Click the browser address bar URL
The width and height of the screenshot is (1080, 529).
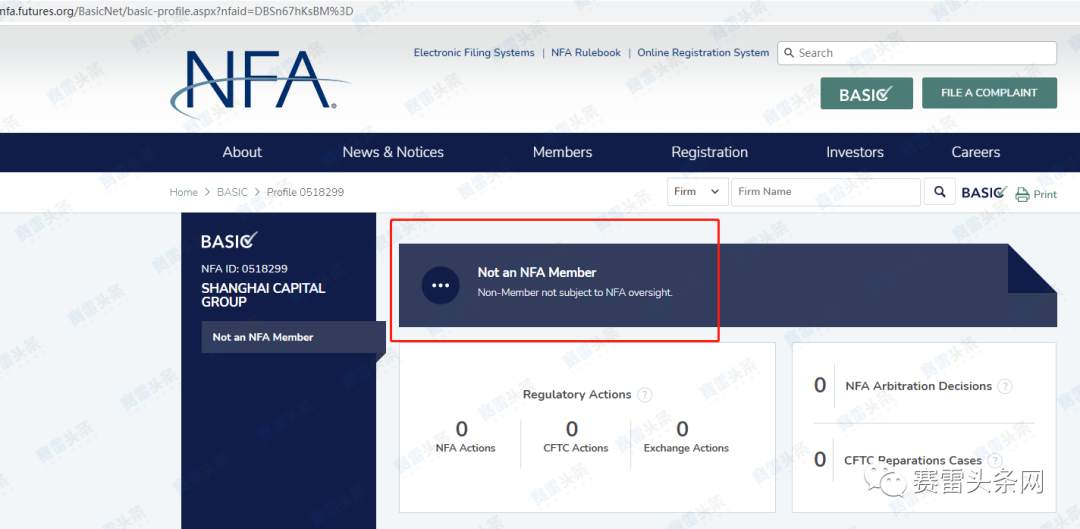tap(176, 11)
